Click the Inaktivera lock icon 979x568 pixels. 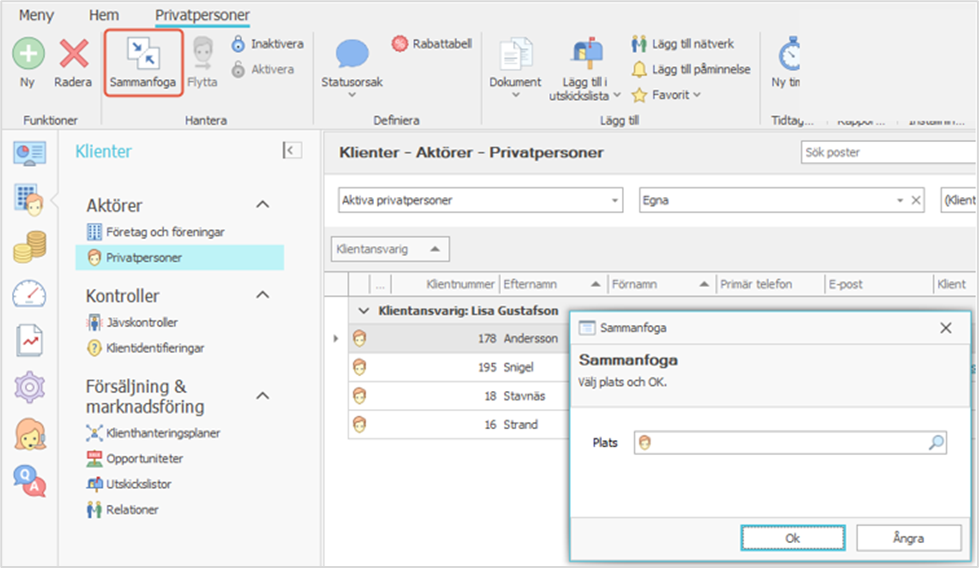(238, 44)
